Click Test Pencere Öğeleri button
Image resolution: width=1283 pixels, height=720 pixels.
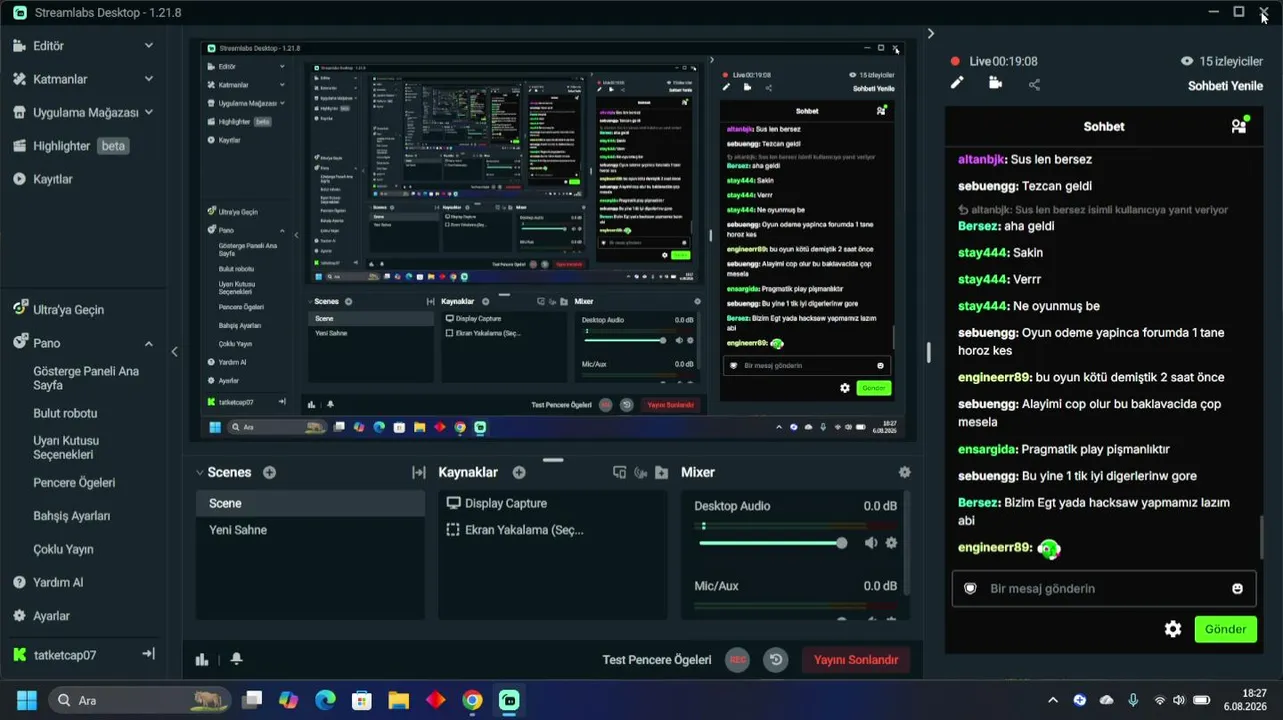coord(657,660)
